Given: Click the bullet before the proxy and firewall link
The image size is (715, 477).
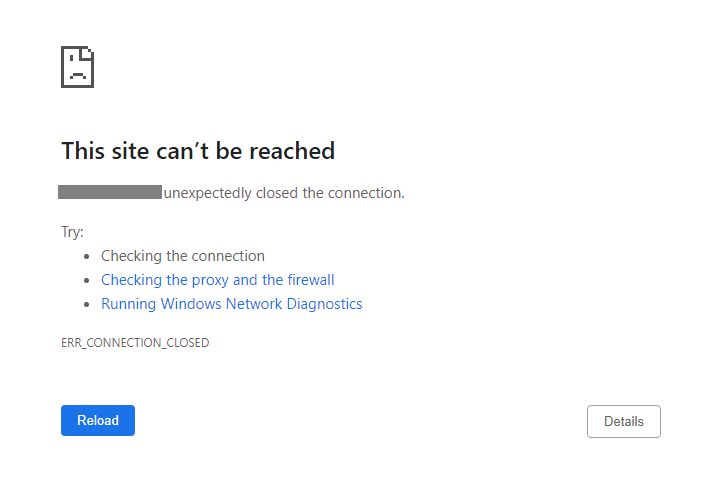Looking at the screenshot, I should tap(87, 280).
